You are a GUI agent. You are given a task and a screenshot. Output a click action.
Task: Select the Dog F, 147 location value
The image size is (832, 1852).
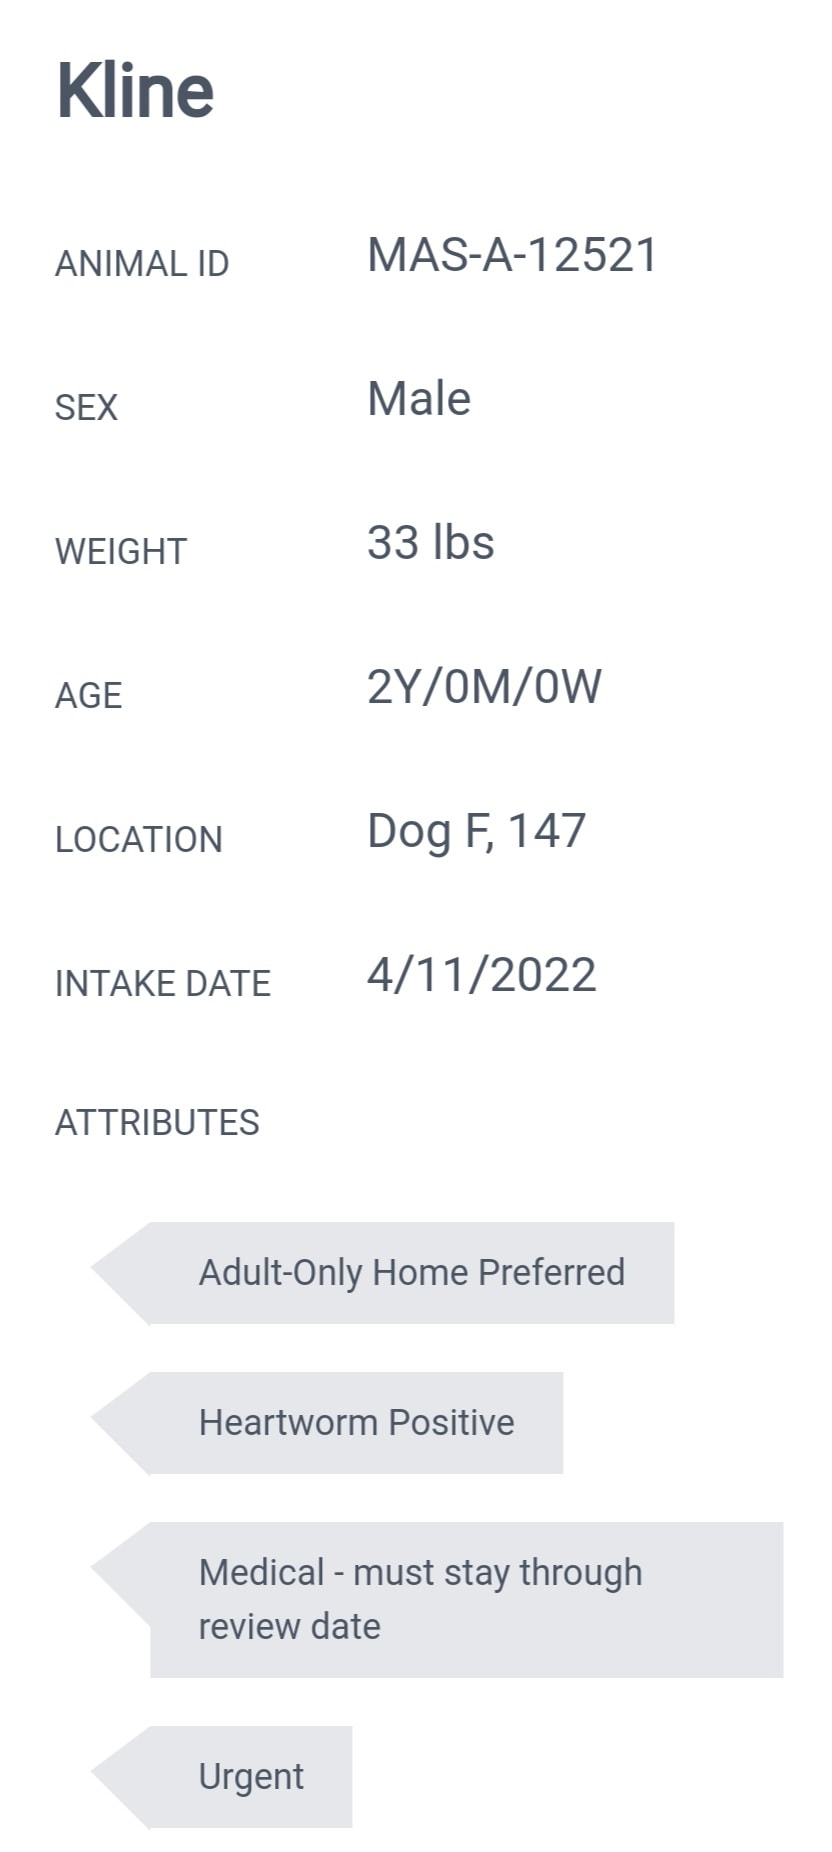[x=477, y=832]
